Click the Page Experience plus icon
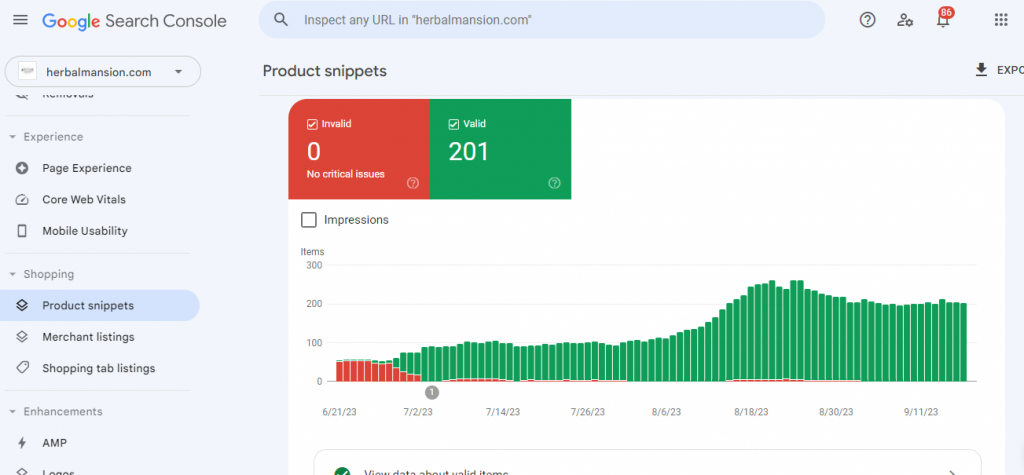 (22, 168)
